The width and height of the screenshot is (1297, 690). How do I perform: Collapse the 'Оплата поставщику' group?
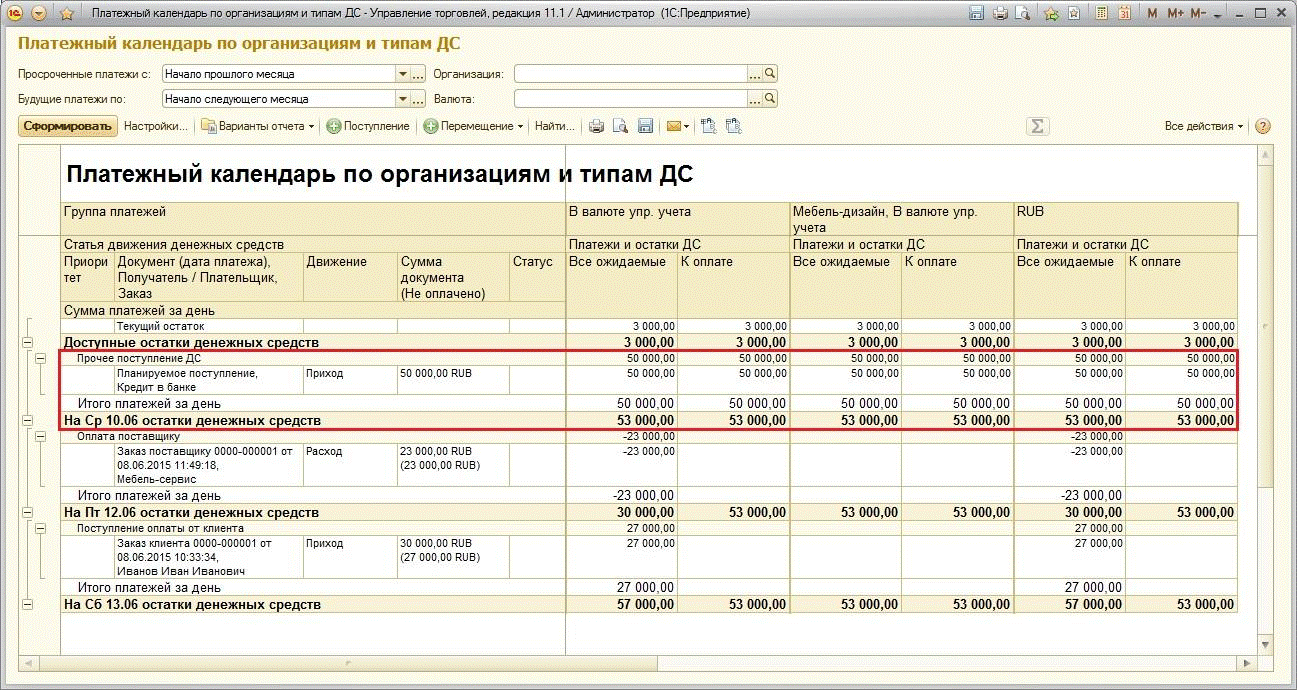[41, 436]
